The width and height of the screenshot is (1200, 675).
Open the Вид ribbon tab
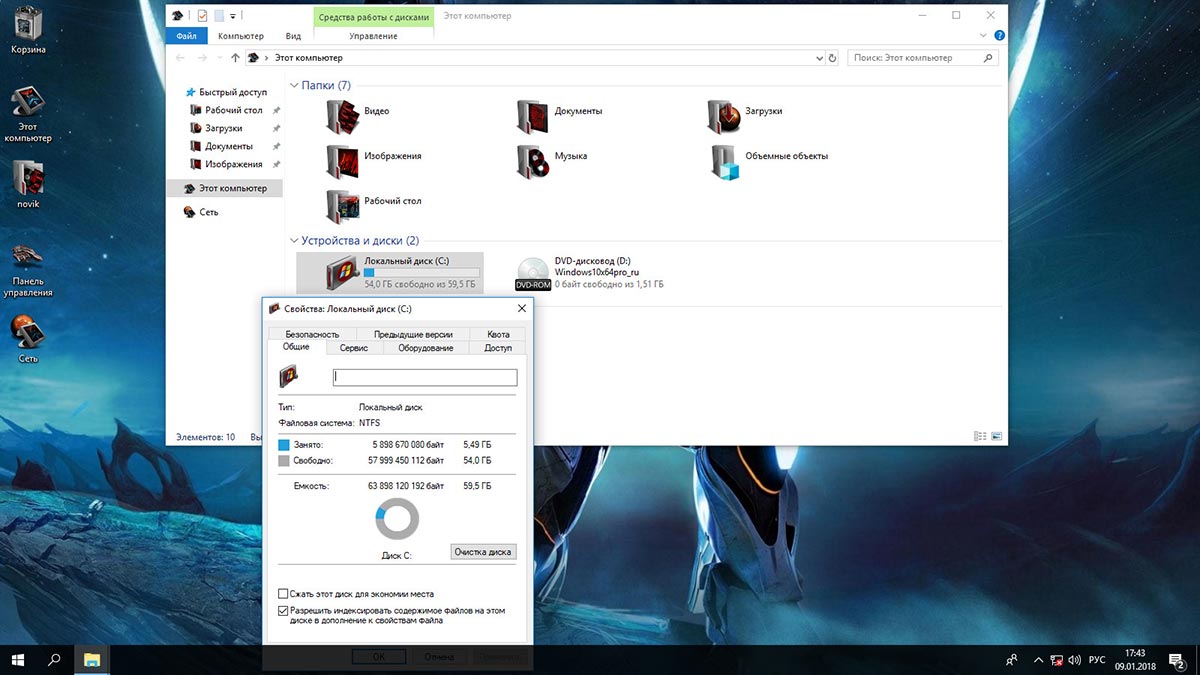click(293, 36)
